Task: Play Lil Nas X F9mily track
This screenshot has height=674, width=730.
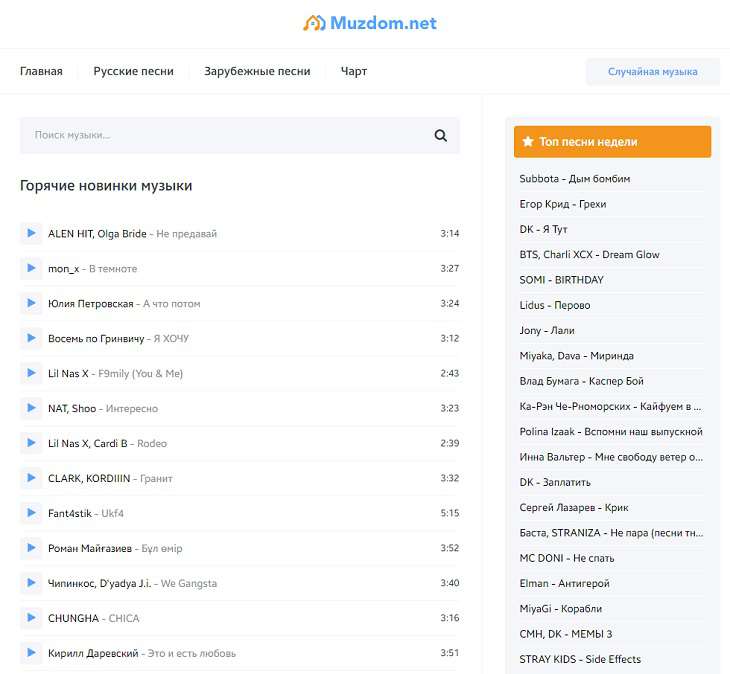Action: pos(31,374)
